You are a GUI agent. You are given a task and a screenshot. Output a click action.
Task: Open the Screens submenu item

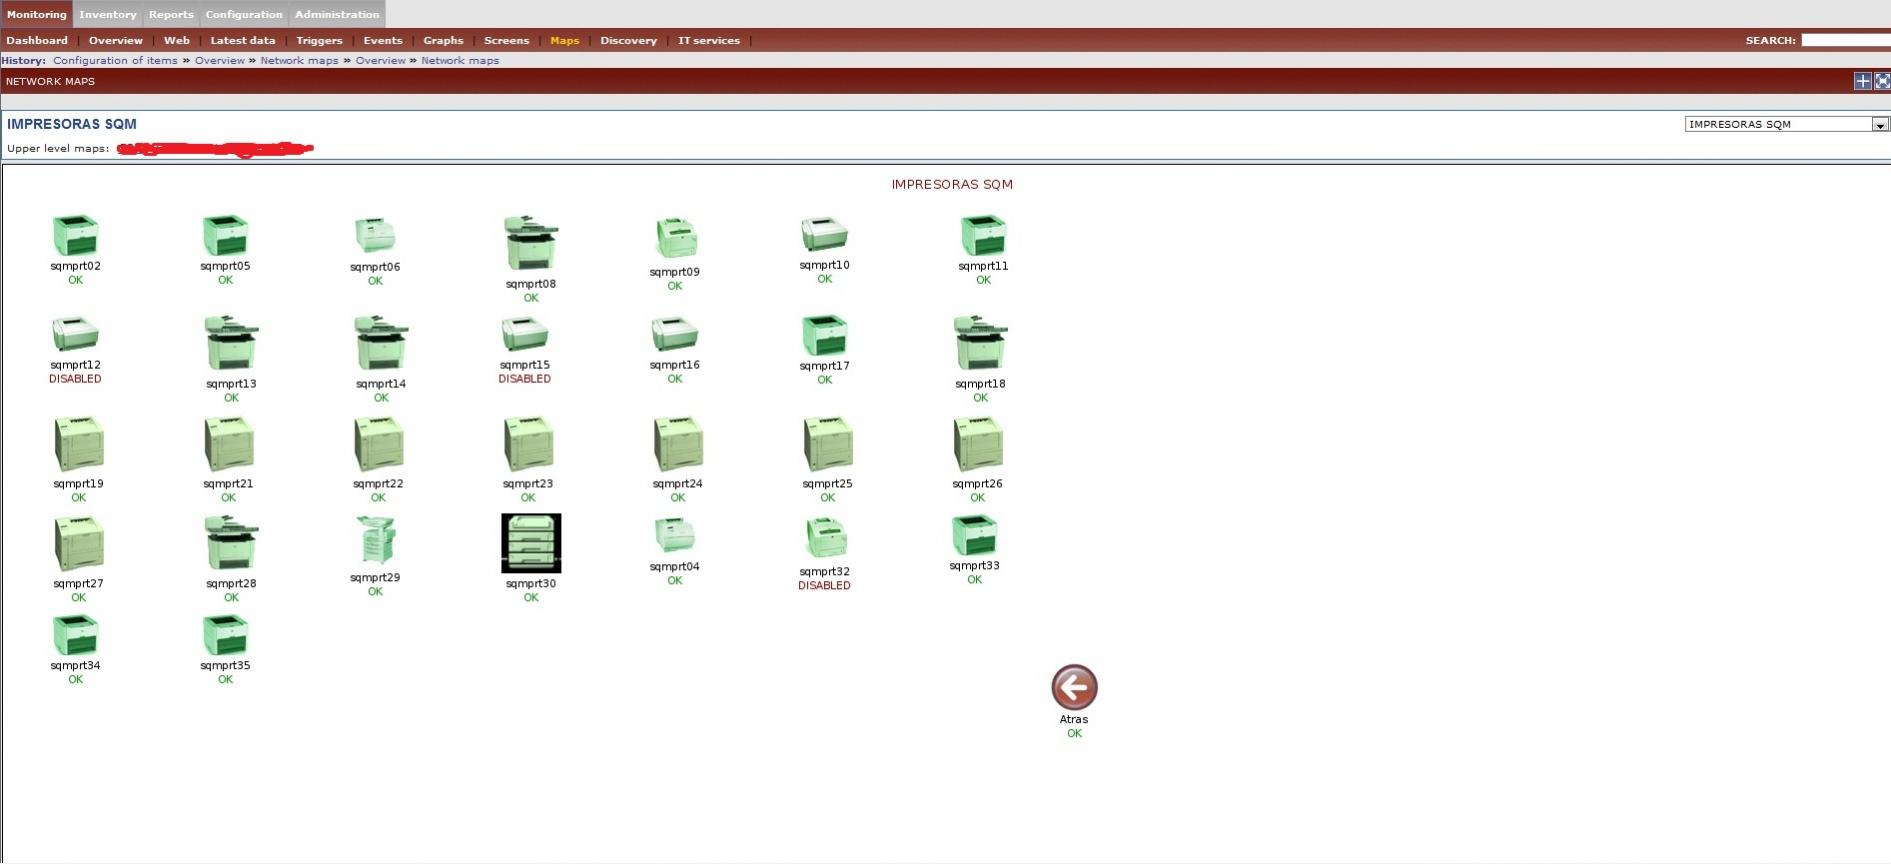pos(507,40)
